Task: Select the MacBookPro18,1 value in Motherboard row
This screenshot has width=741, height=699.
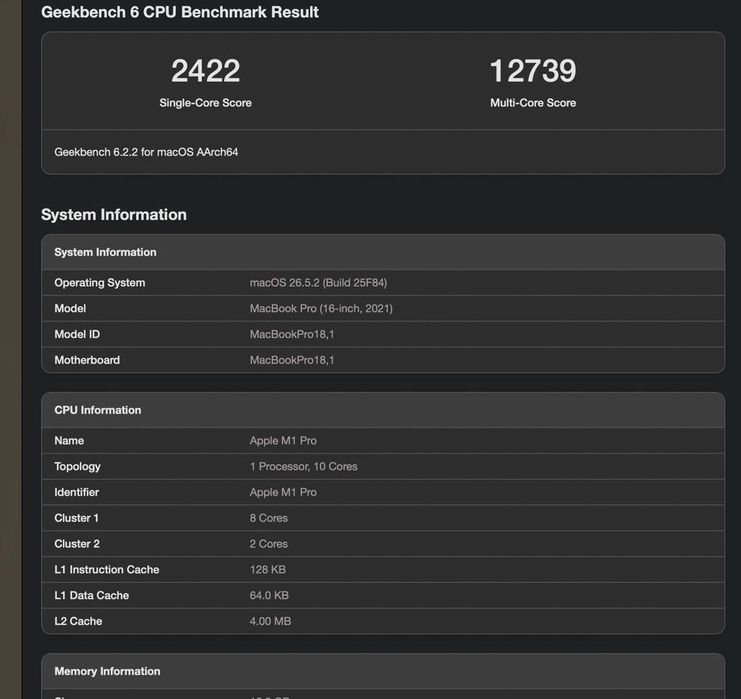Action: tap(292, 360)
